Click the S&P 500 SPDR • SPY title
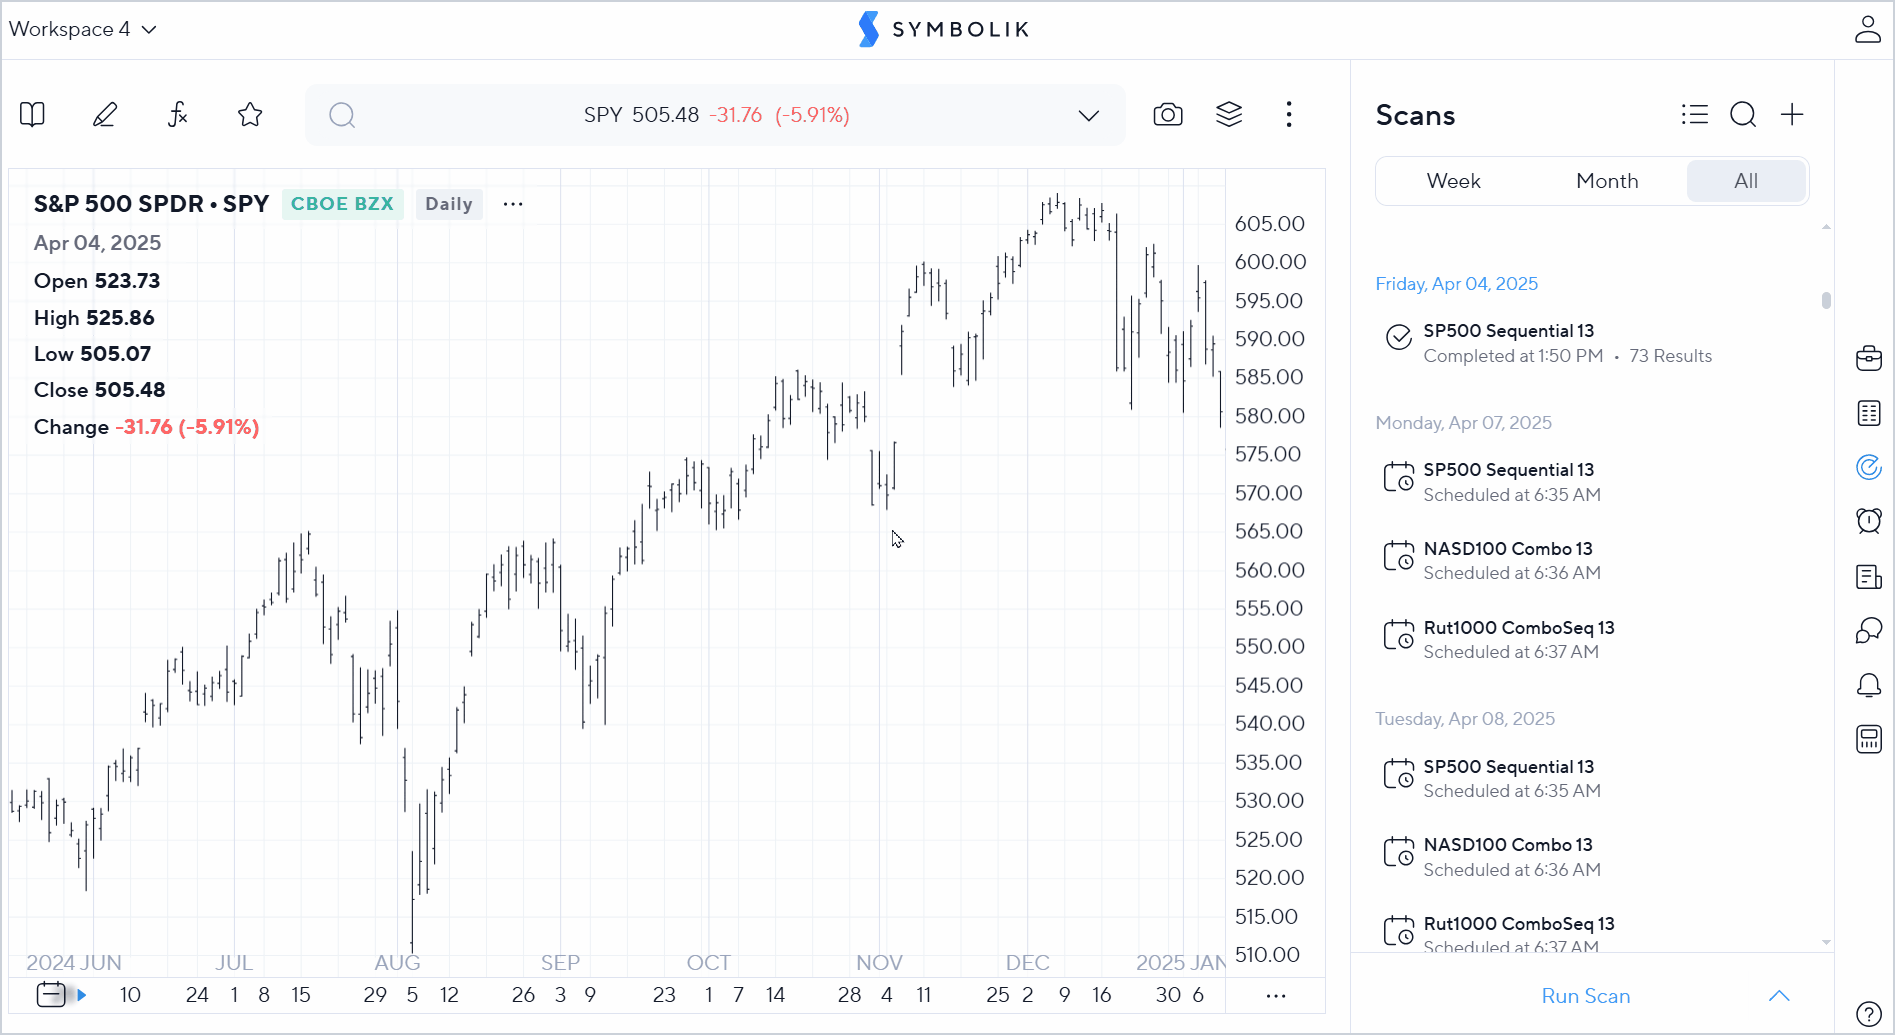Viewport: 1895px width, 1035px height. 152,204
